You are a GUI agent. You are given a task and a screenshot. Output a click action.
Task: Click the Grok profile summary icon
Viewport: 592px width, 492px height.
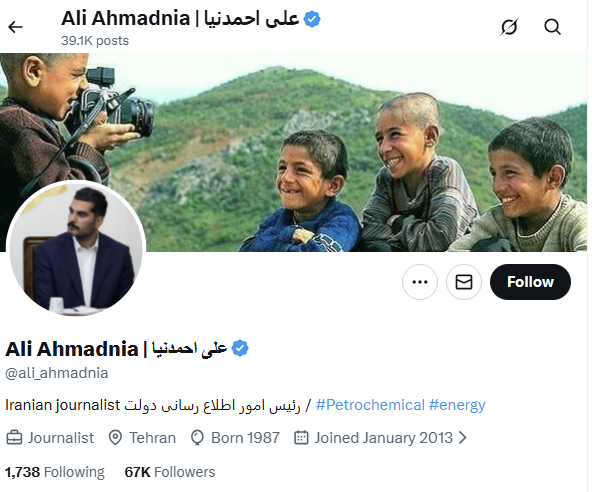(509, 27)
